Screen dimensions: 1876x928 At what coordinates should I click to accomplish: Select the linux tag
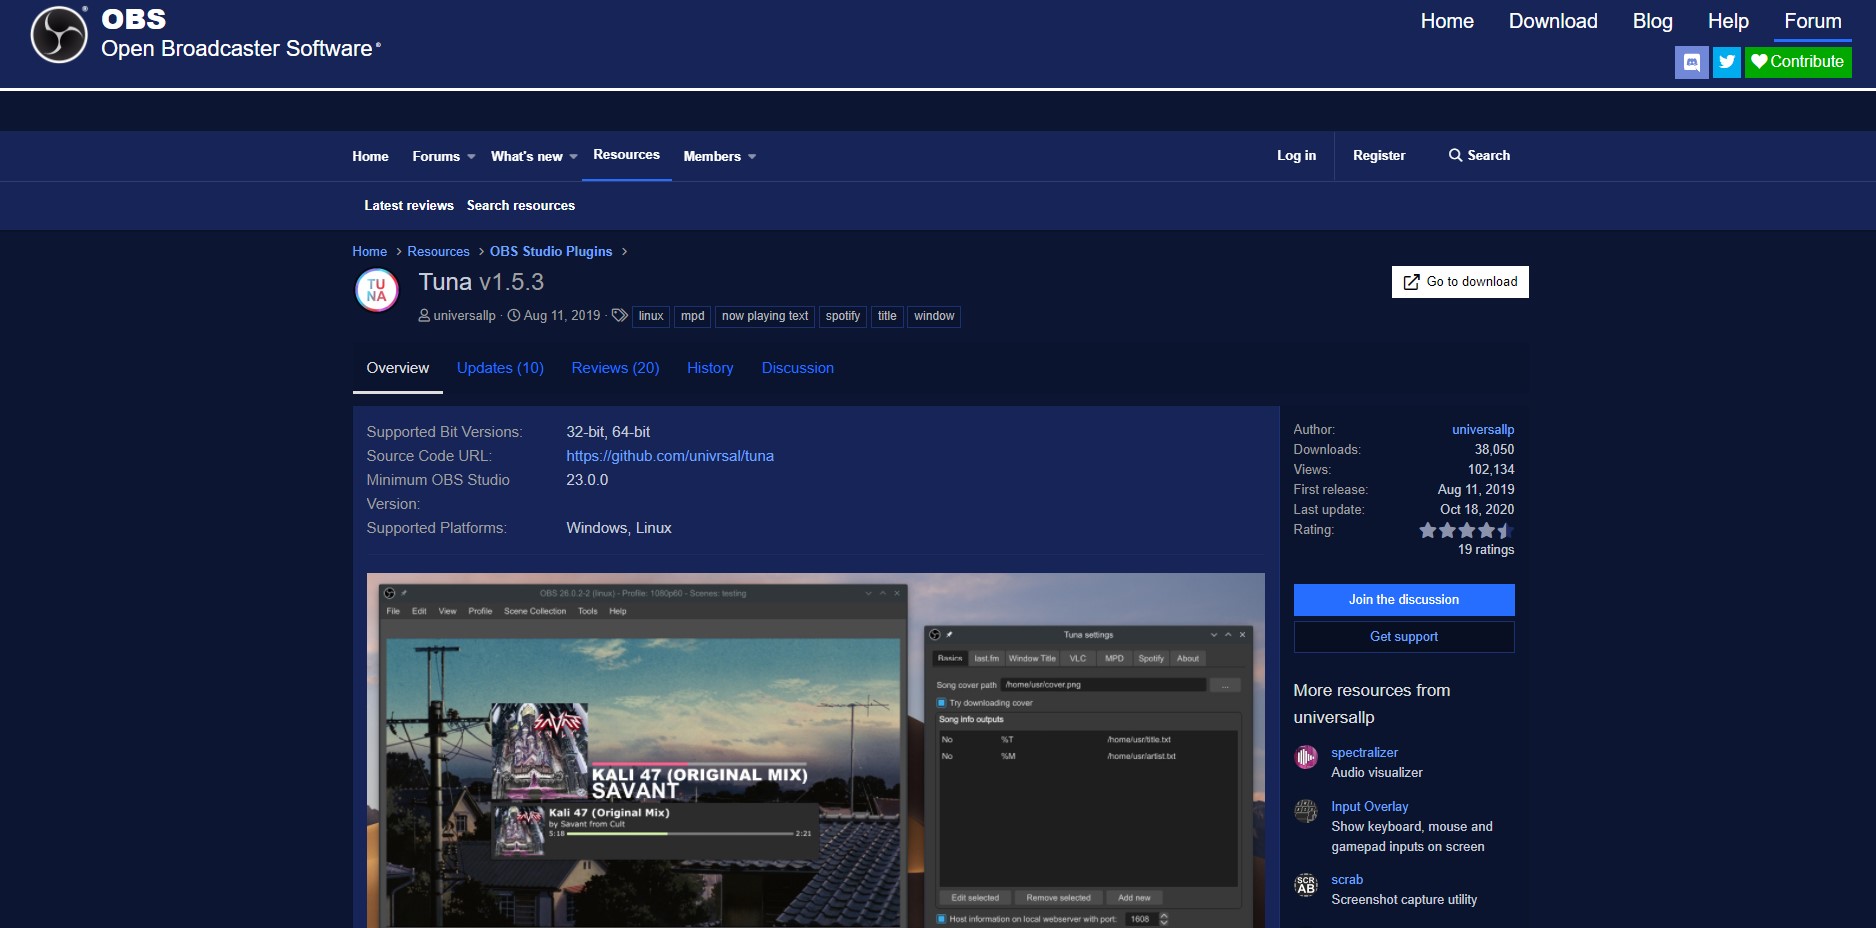[651, 316]
